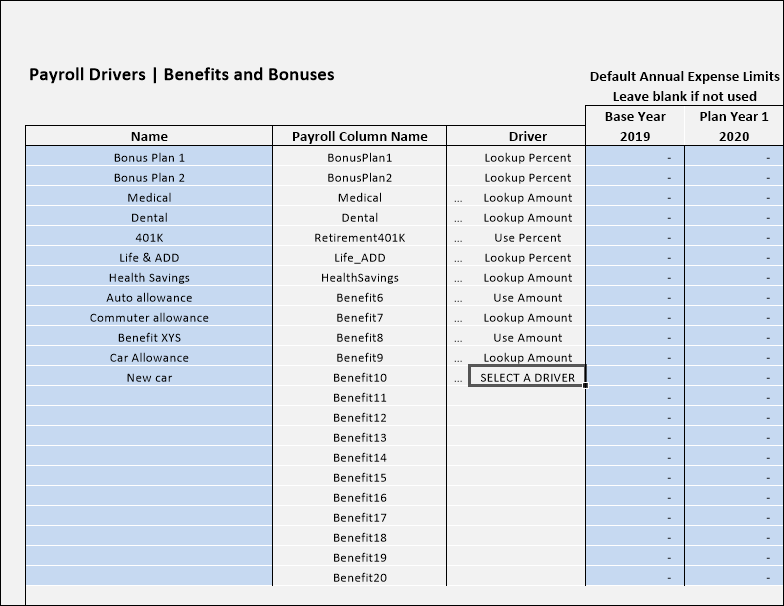
Task: Click the ellipsis in the Benefit10 row
Action: tap(458, 378)
